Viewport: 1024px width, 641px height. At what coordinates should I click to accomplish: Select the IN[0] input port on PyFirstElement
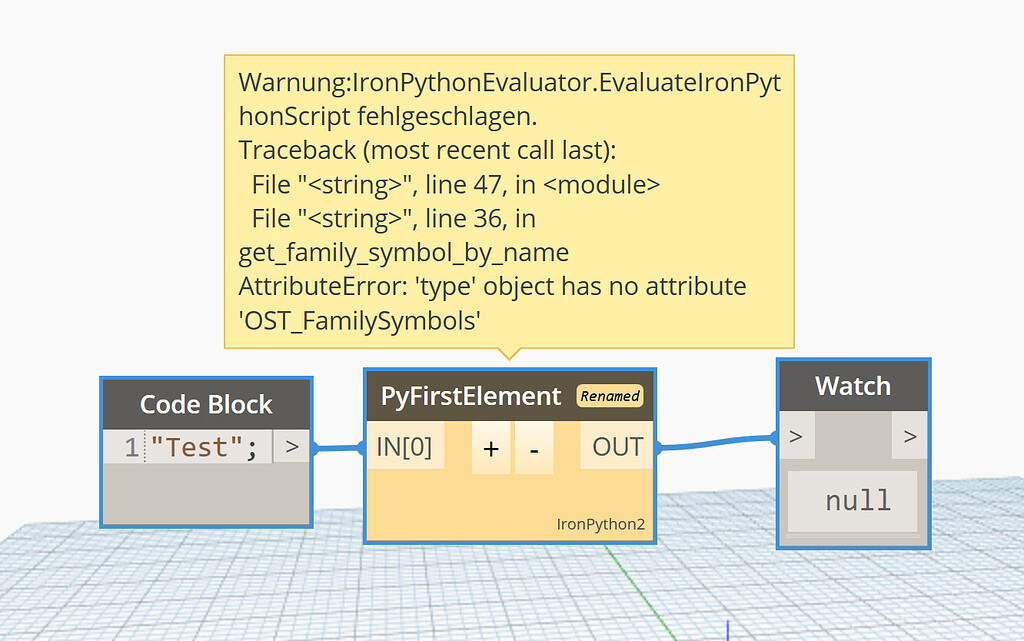pyautogui.click(x=405, y=447)
